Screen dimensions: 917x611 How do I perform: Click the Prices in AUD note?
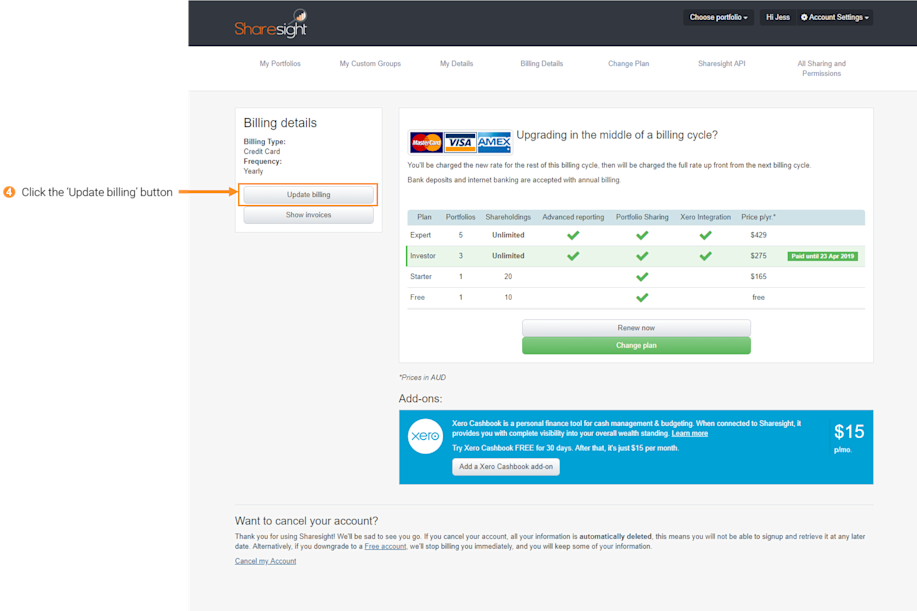pyautogui.click(x=422, y=378)
